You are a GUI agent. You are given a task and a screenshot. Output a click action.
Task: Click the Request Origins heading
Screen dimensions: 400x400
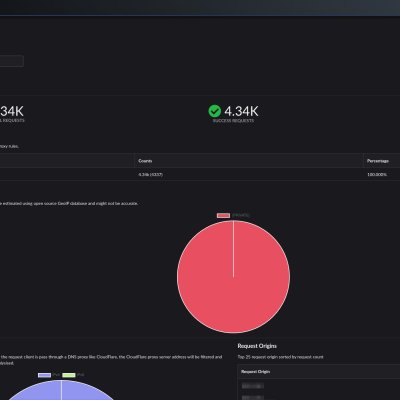click(257, 346)
